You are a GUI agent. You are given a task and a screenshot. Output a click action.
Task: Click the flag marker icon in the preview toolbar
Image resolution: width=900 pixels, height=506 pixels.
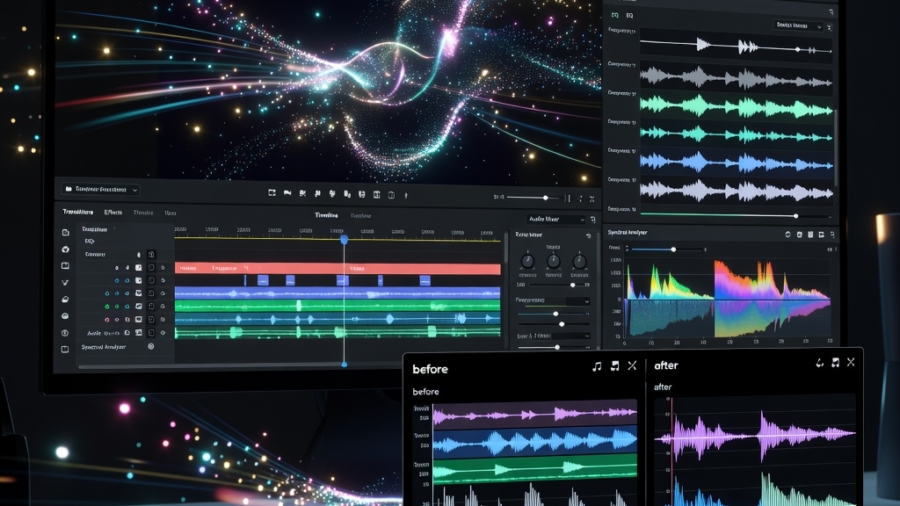click(x=288, y=193)
